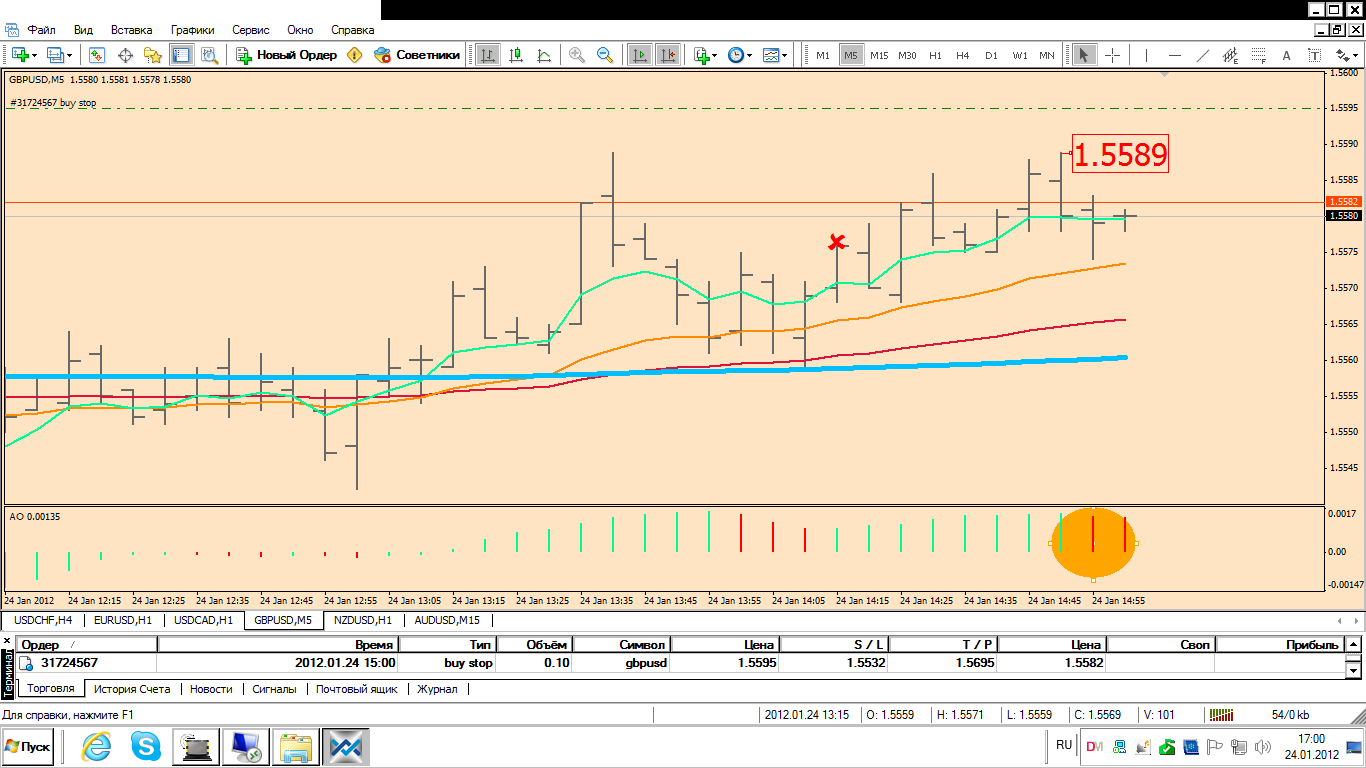Select the D1 timeframe button
This screenshot has width=1366, height=768.
coord(991,55)
